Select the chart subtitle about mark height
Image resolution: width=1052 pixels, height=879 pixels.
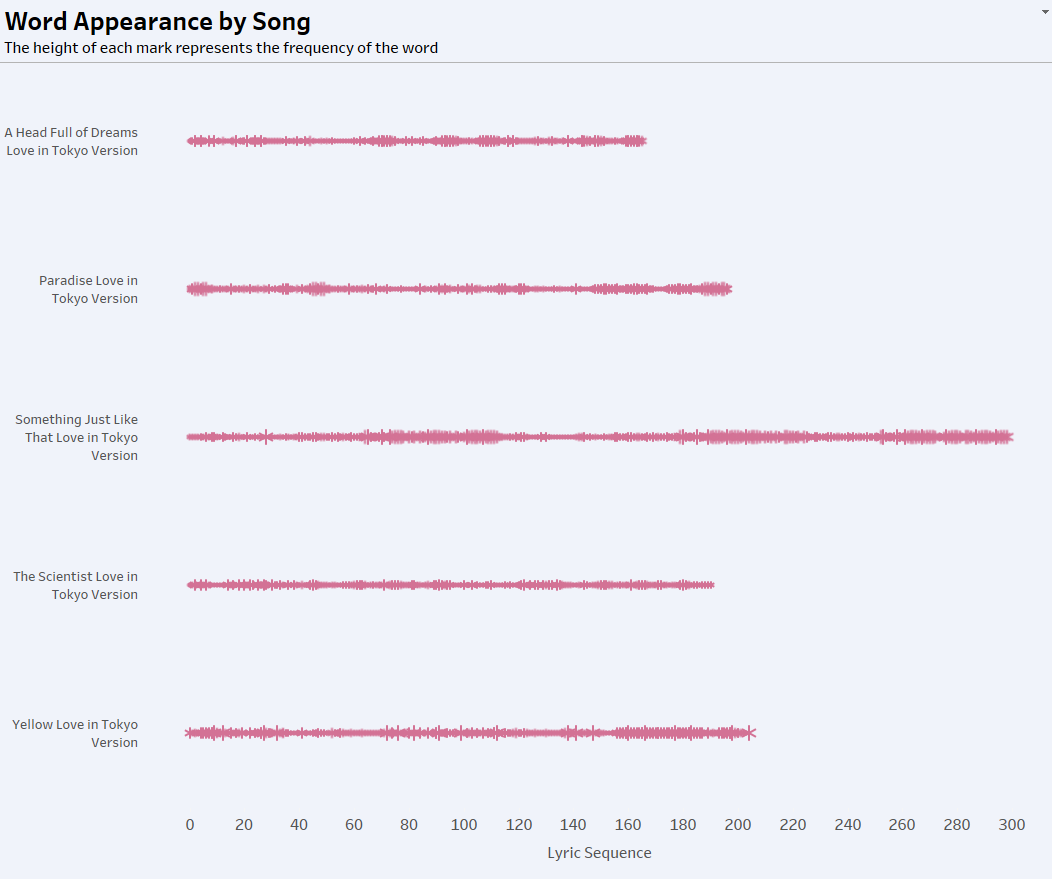(221, 48)
